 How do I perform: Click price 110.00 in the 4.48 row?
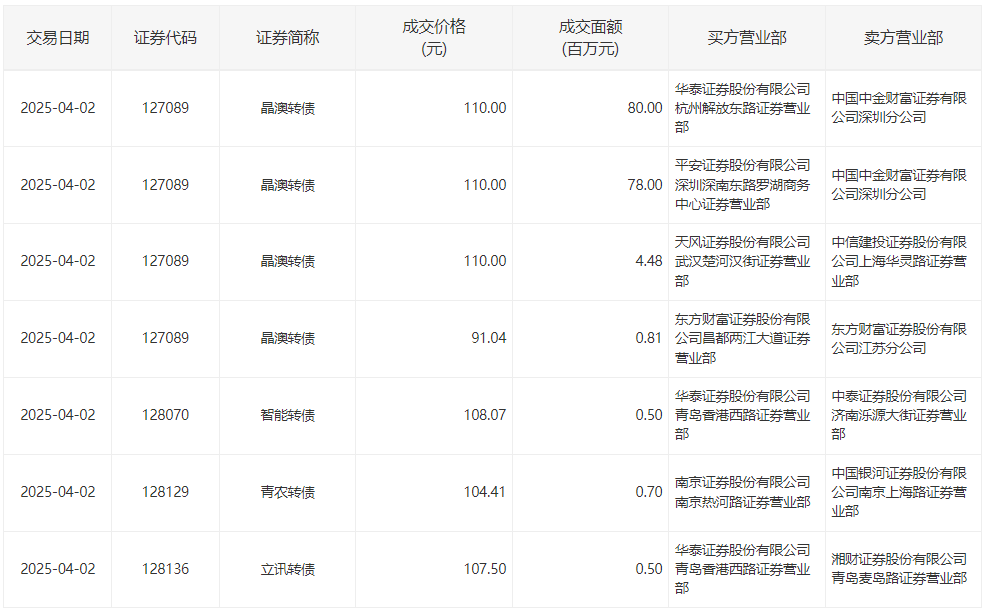[485, 261]
